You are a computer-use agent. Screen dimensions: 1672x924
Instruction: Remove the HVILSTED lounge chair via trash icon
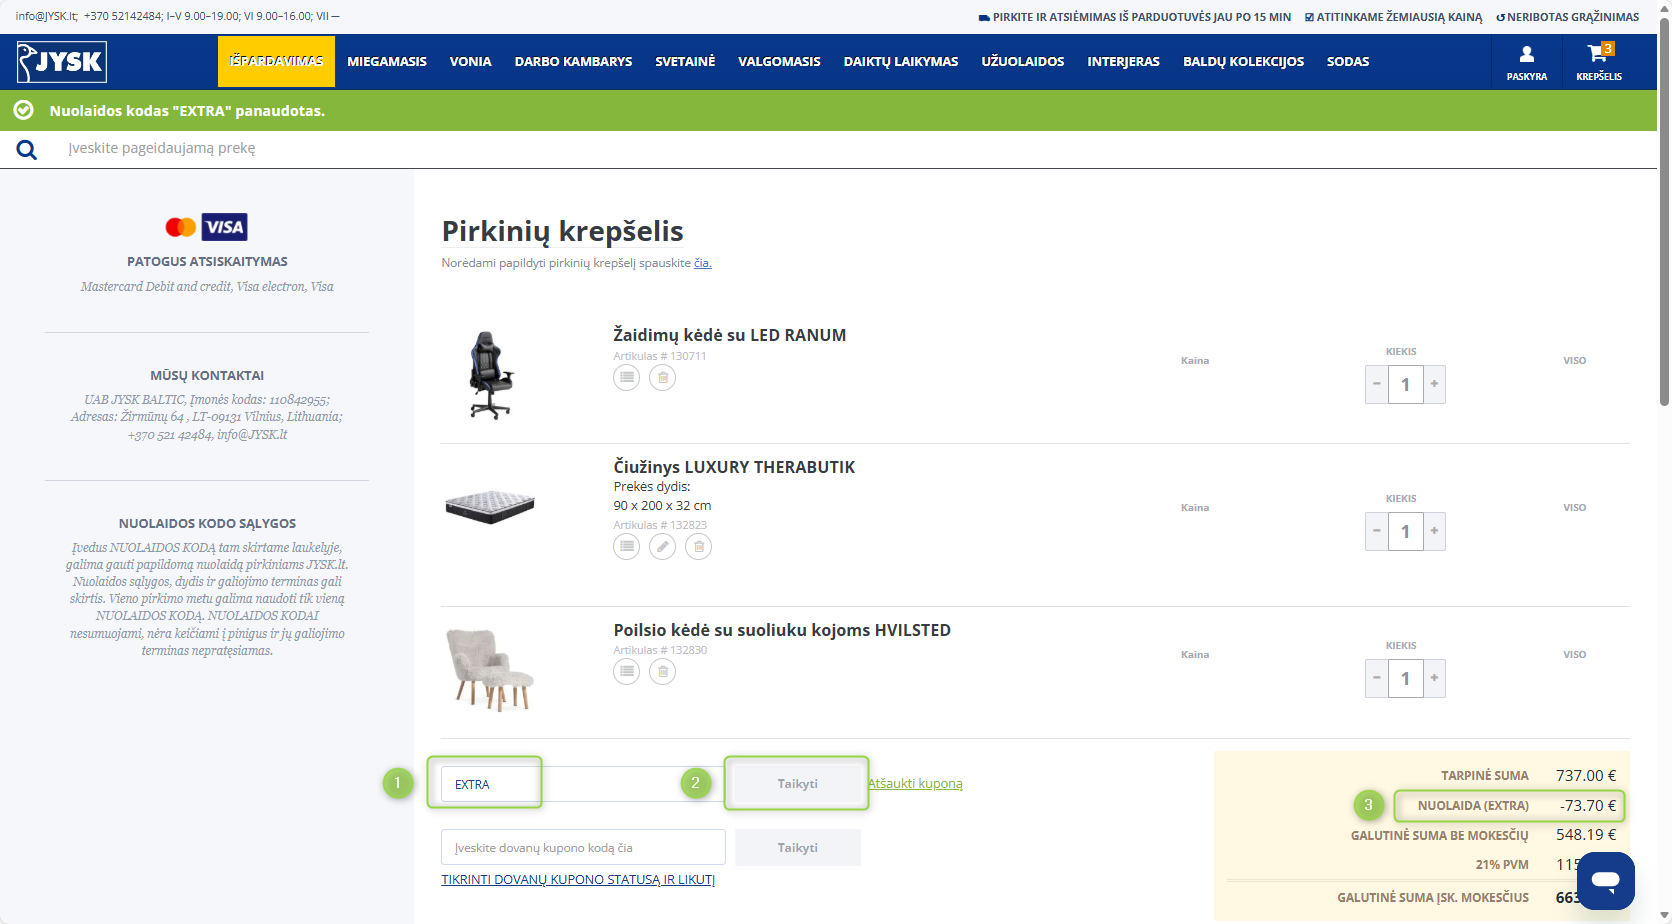click(662, 672)
